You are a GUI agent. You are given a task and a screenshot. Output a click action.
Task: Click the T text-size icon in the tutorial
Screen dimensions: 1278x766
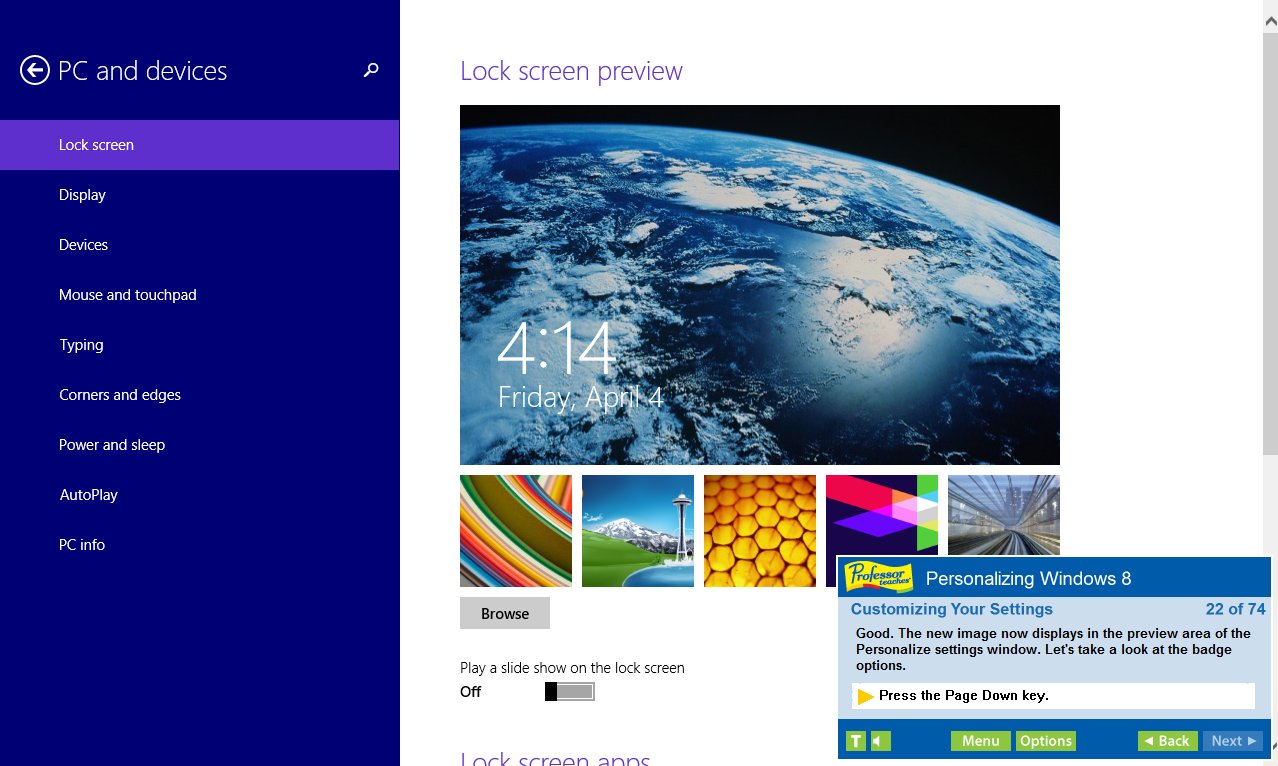pyautogui.click(x=855, y=740)
